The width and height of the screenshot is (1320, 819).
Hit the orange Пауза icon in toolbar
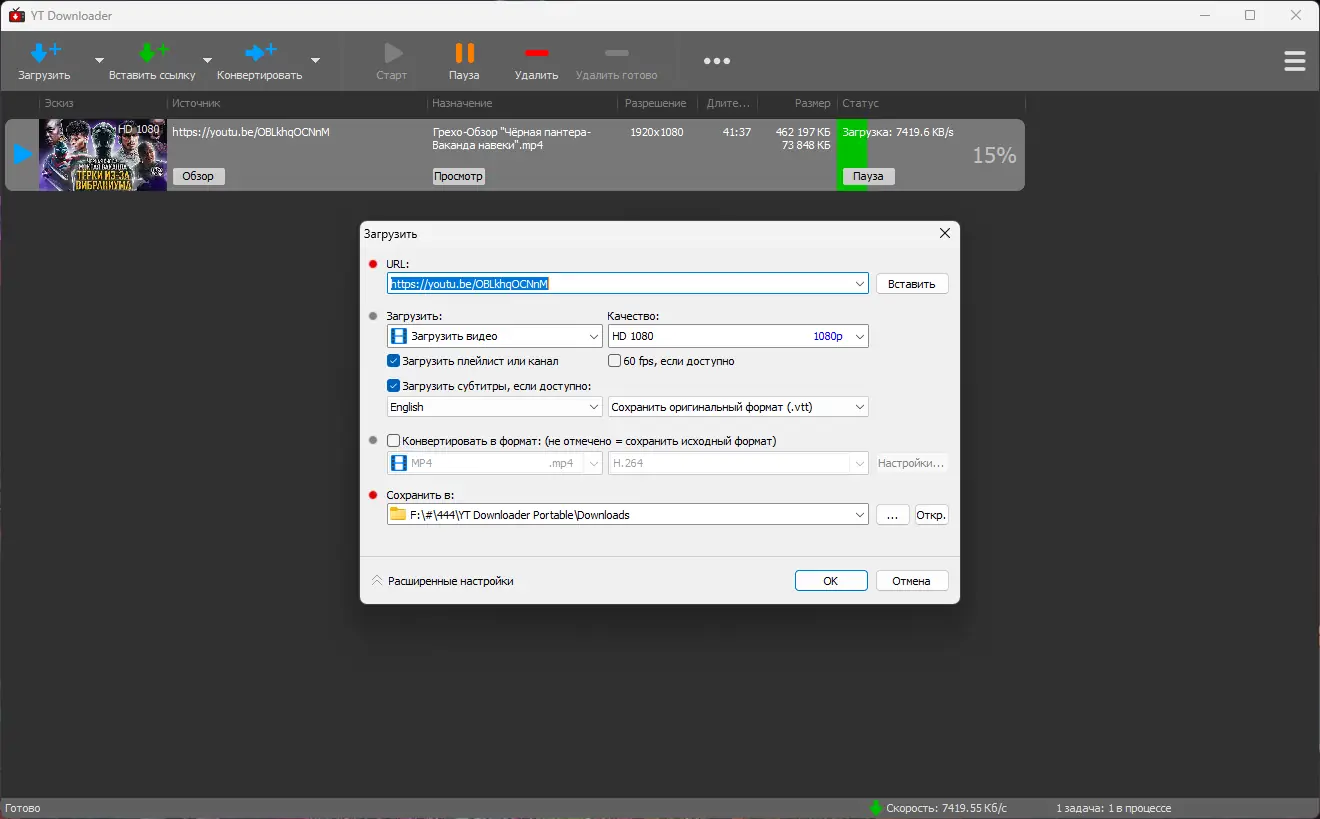[464, 53]
